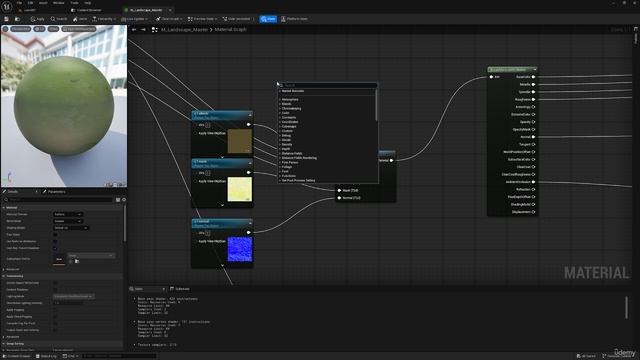Click the Specular pin on result node
Viewport: 640px width, 360px height.
(x=533, y=92)
